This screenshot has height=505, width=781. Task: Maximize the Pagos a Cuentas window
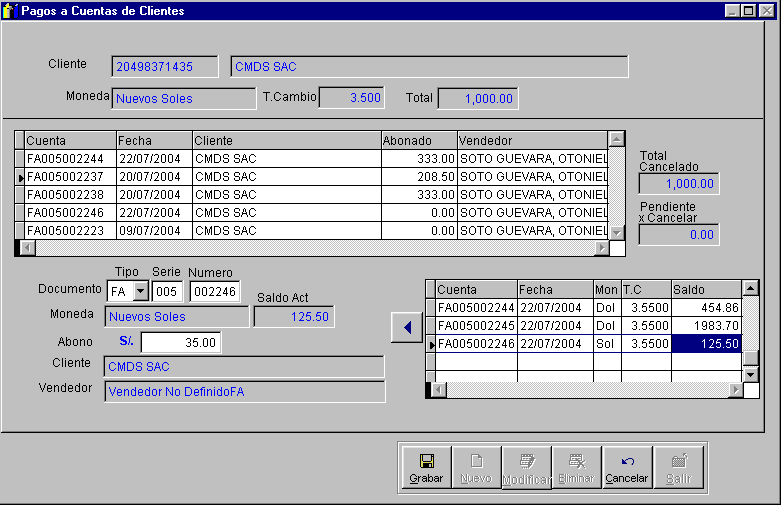(749, 10)
